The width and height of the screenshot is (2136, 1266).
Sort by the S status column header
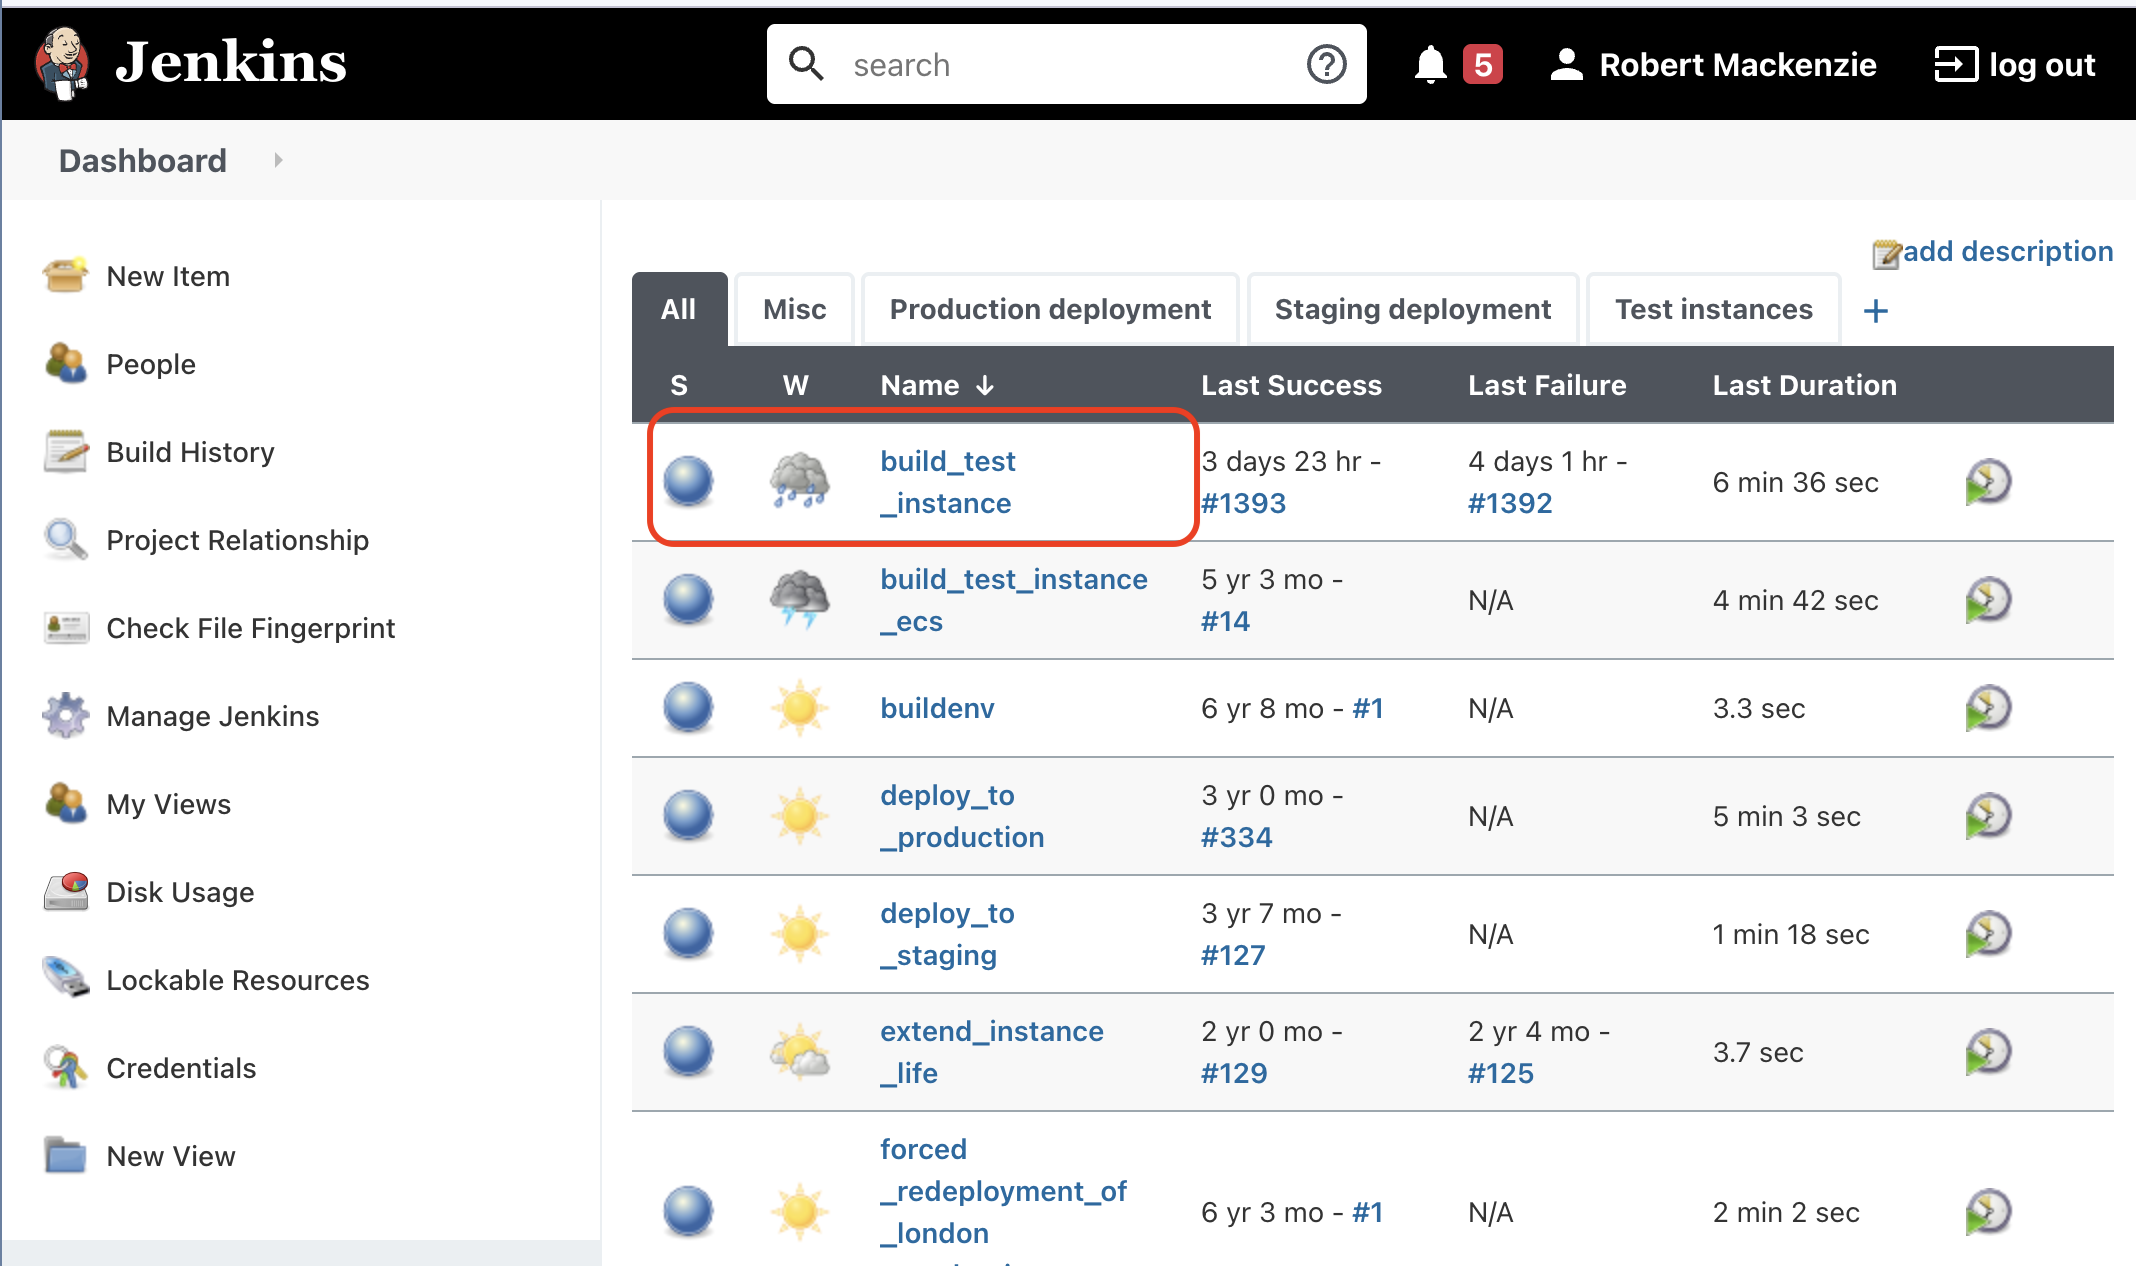(679, 385)
